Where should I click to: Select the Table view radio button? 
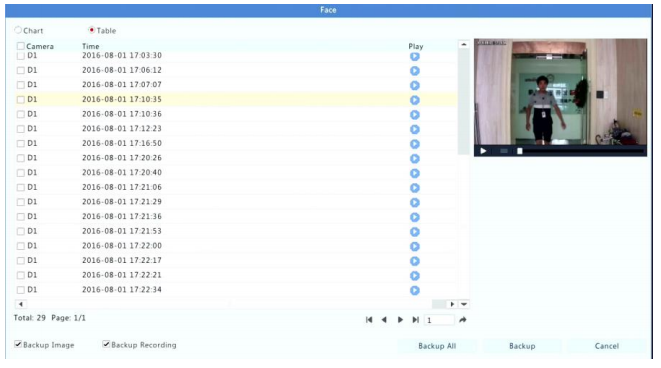(x=91, y=30)
